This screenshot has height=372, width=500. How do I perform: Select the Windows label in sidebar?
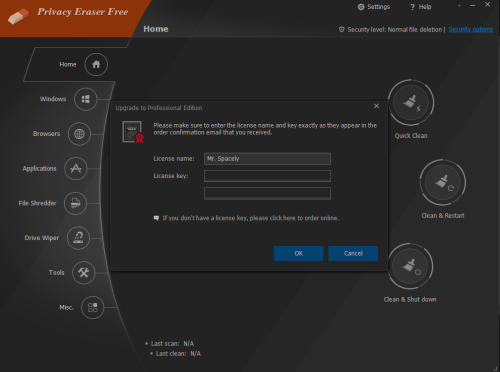[53, 99]
